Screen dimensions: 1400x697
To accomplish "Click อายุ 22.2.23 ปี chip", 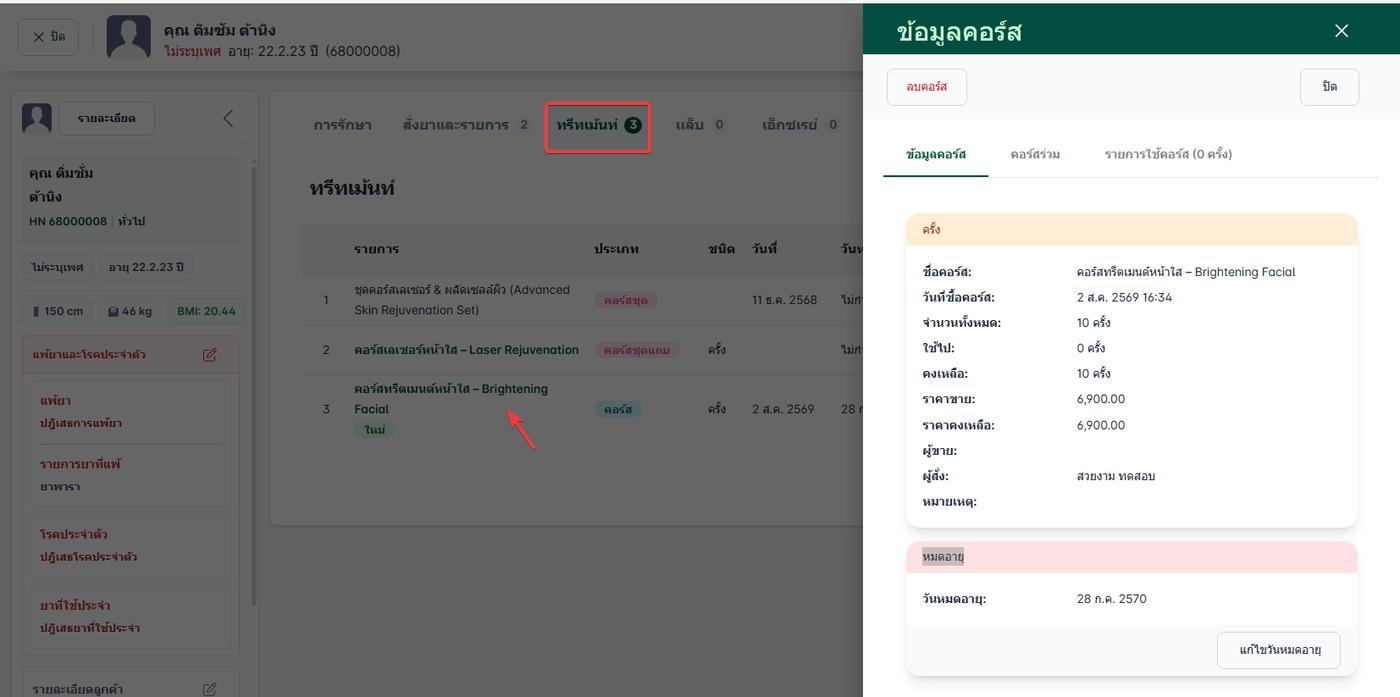I will click(147, 267).
